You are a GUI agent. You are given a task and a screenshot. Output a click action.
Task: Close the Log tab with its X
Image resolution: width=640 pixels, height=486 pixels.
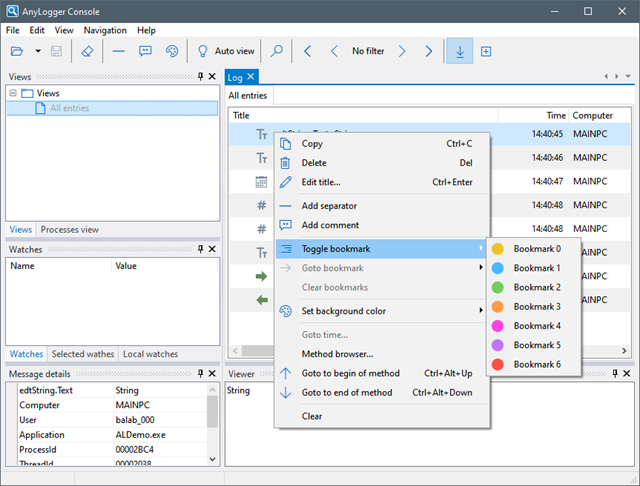click(x=251, y=77)
